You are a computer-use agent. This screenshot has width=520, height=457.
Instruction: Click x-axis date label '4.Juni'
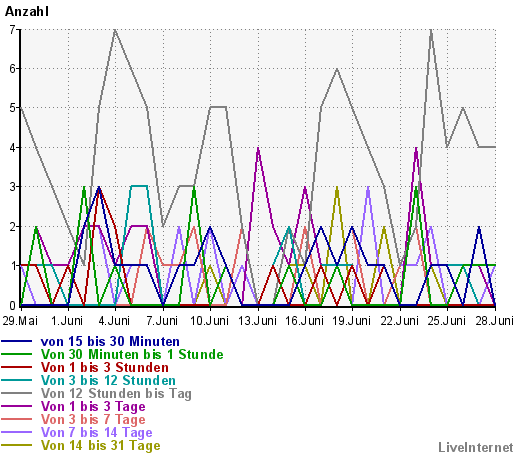click(x=114, y=321)
